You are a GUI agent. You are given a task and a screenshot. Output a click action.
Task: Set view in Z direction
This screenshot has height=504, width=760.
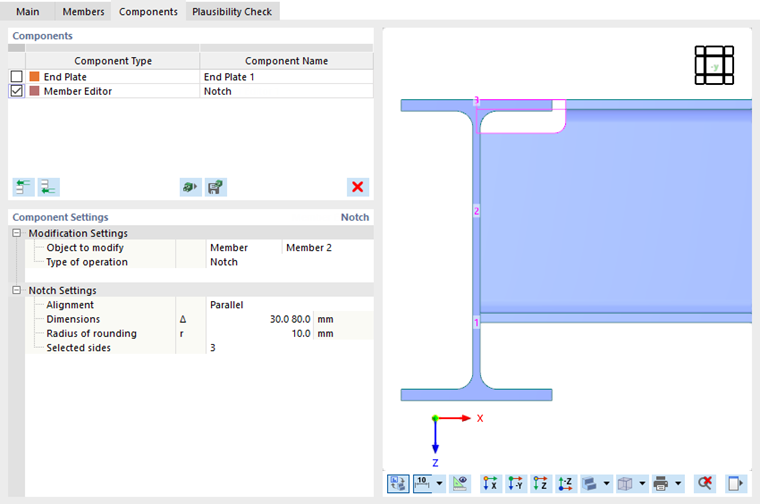(x=540, y=484)
